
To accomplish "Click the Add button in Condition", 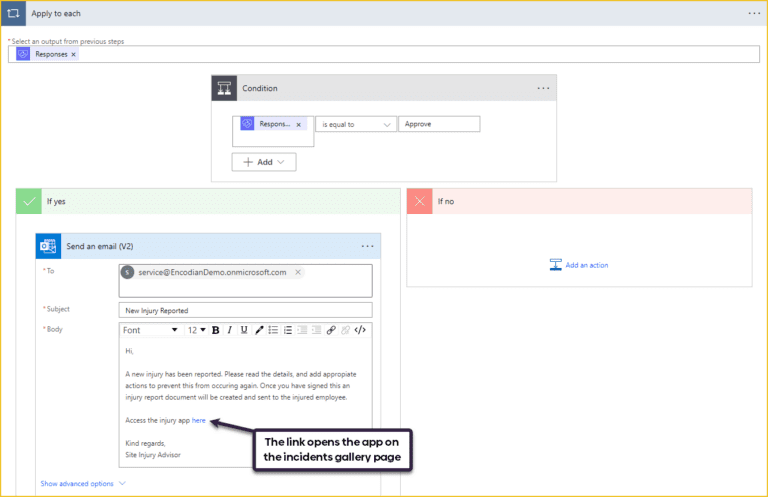I will point(263,161).
